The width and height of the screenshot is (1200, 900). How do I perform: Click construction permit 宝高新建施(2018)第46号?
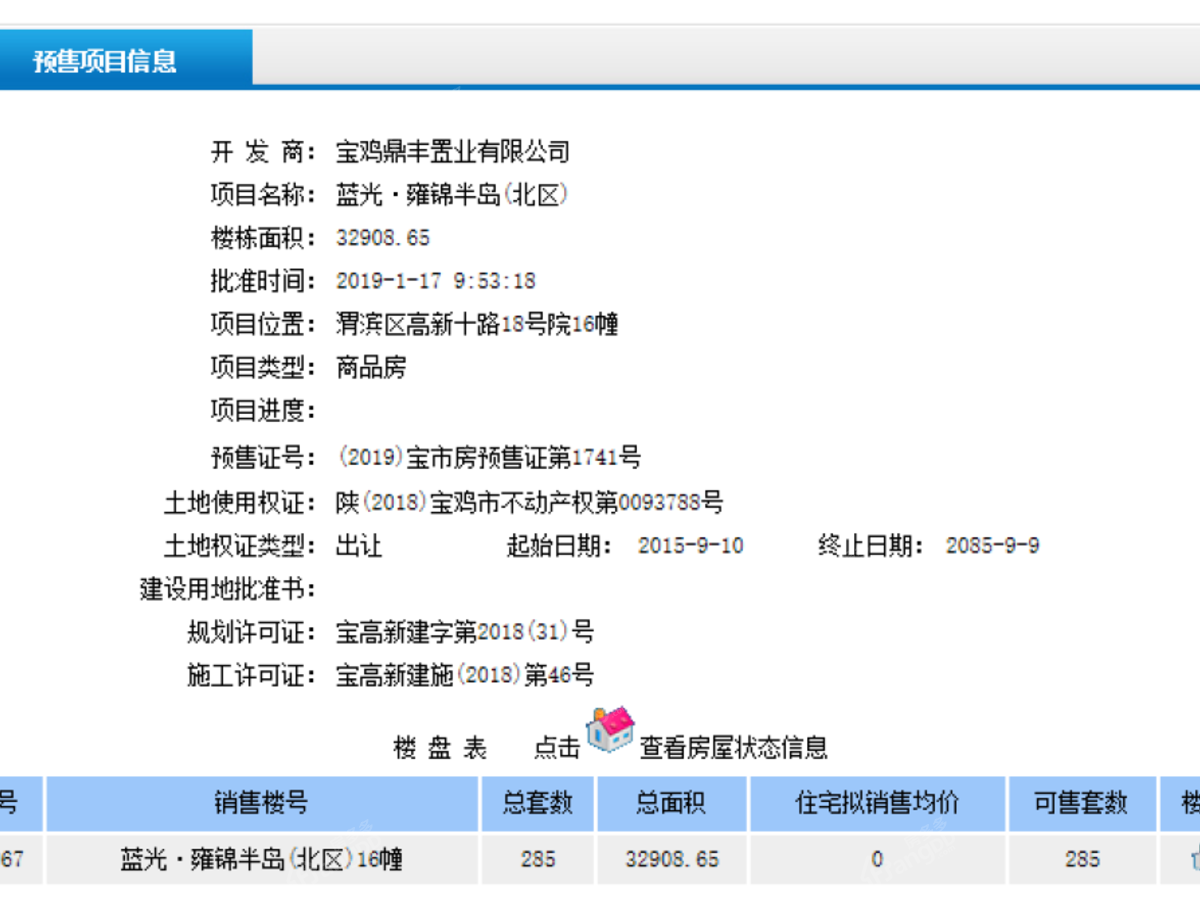coord(465,675)
